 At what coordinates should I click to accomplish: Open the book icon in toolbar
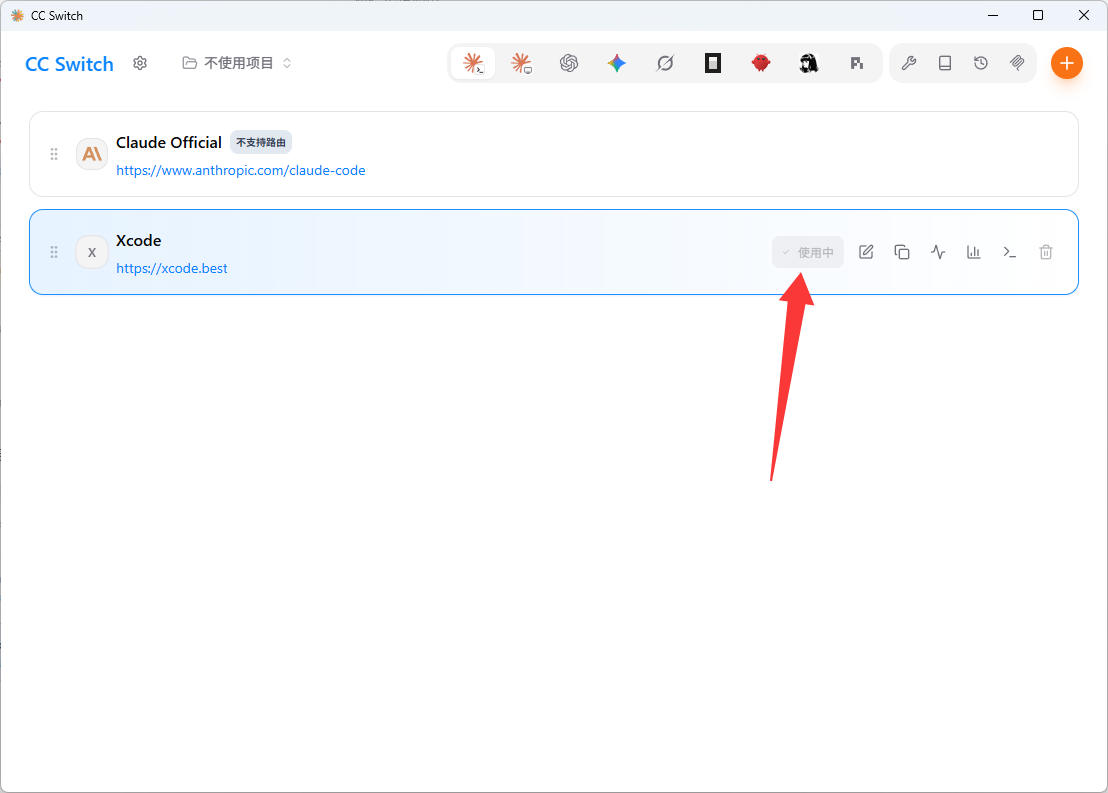[x=945, y=64]
